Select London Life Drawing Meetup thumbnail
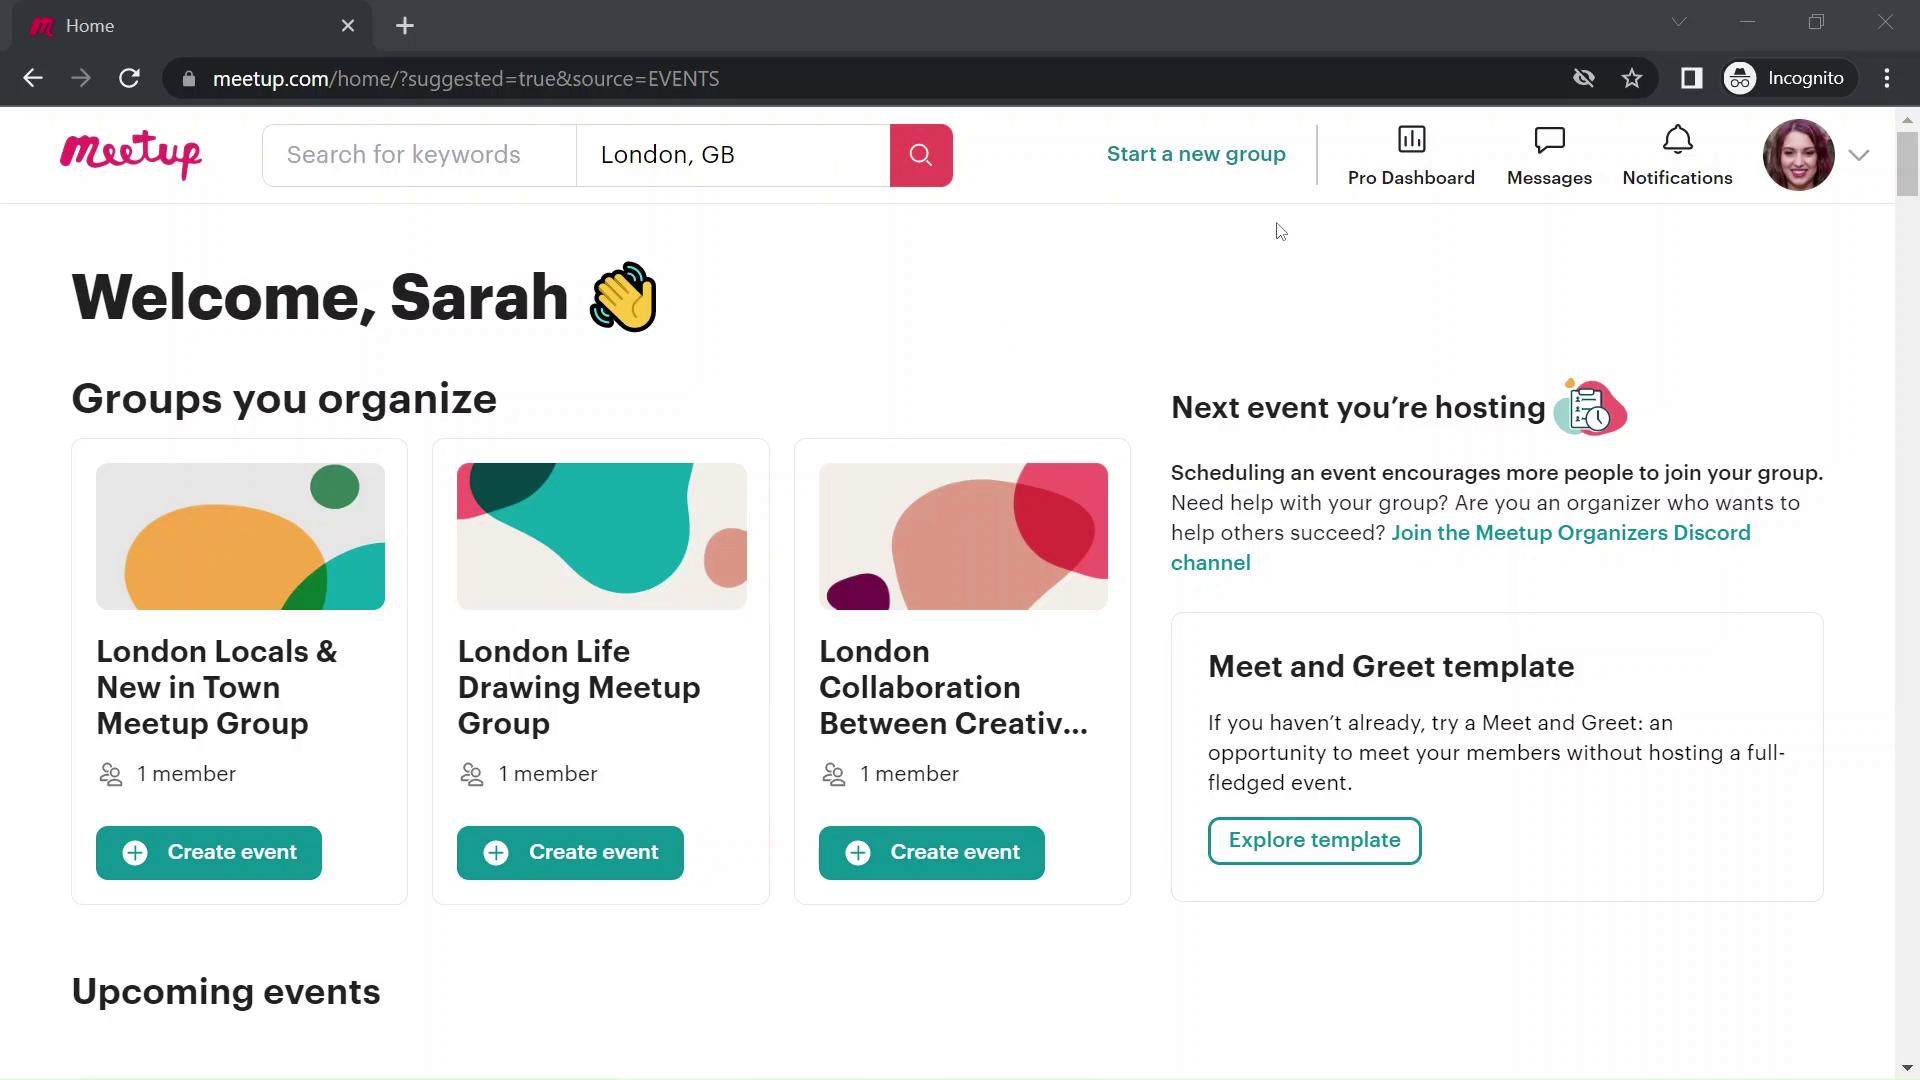 point(601,534)
